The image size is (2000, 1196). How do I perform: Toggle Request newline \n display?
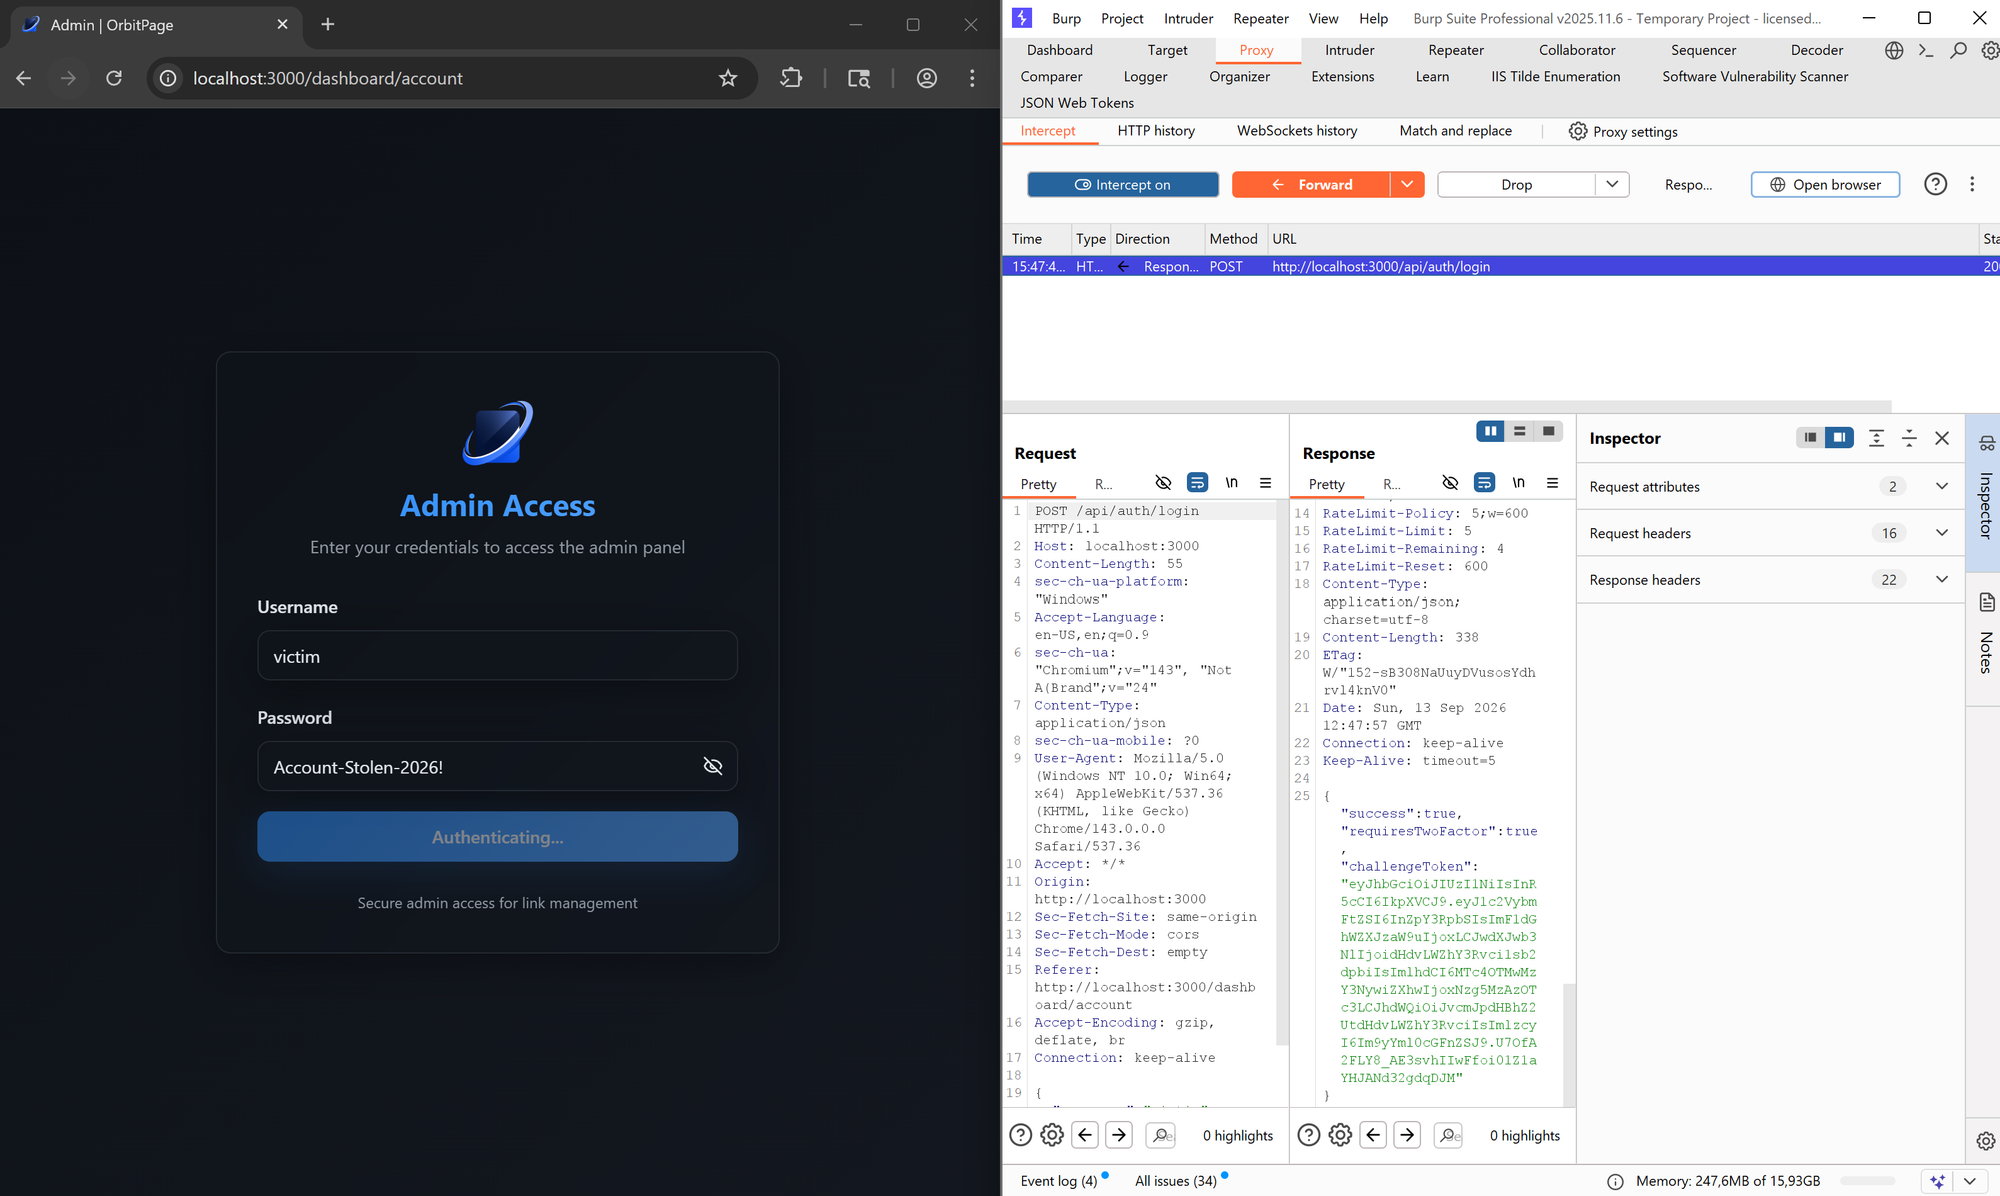(1231, 482)
